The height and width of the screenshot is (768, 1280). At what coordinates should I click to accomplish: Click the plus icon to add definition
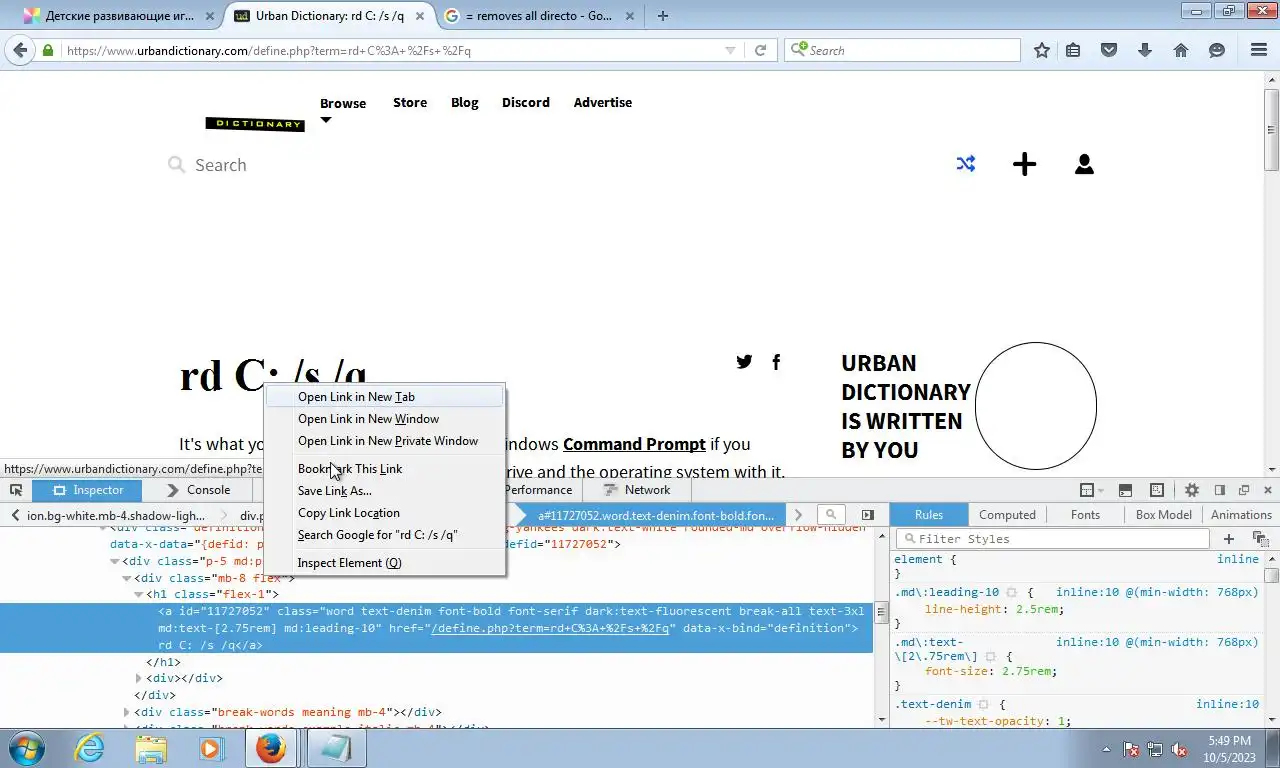pos(1025,164)
